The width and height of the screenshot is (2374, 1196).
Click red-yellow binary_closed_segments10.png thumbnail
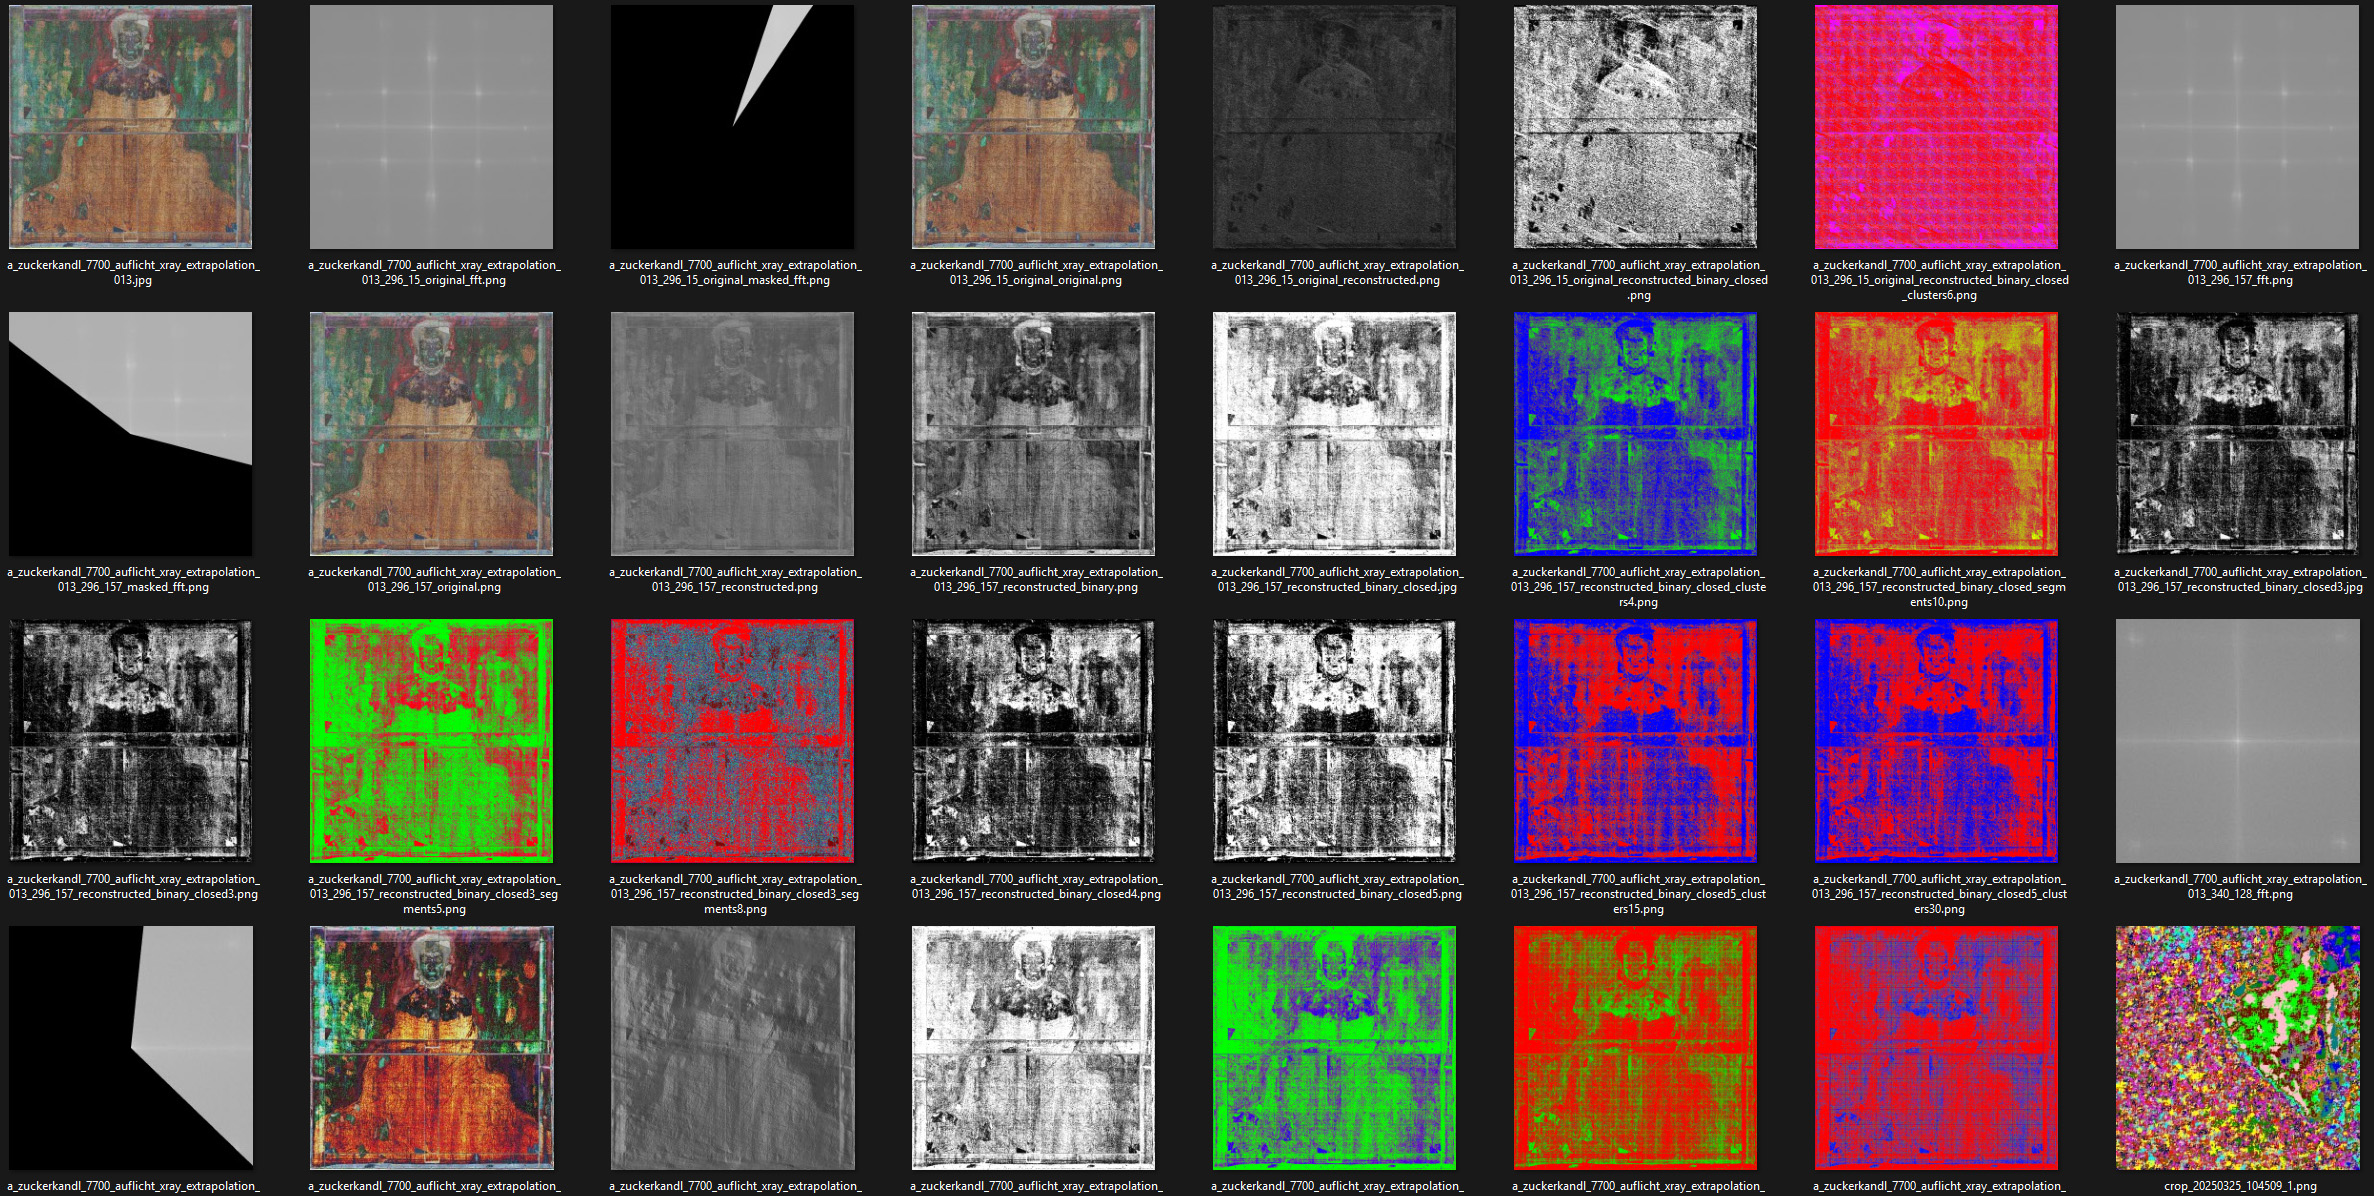(1936, 434)
